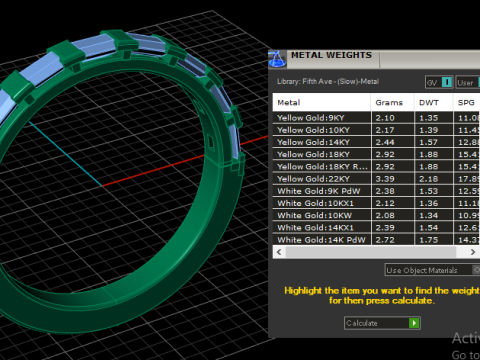Click the 2.38 grams value for 9K PdW
This screenshot has width=480, height=360.
tap(385, 191)
